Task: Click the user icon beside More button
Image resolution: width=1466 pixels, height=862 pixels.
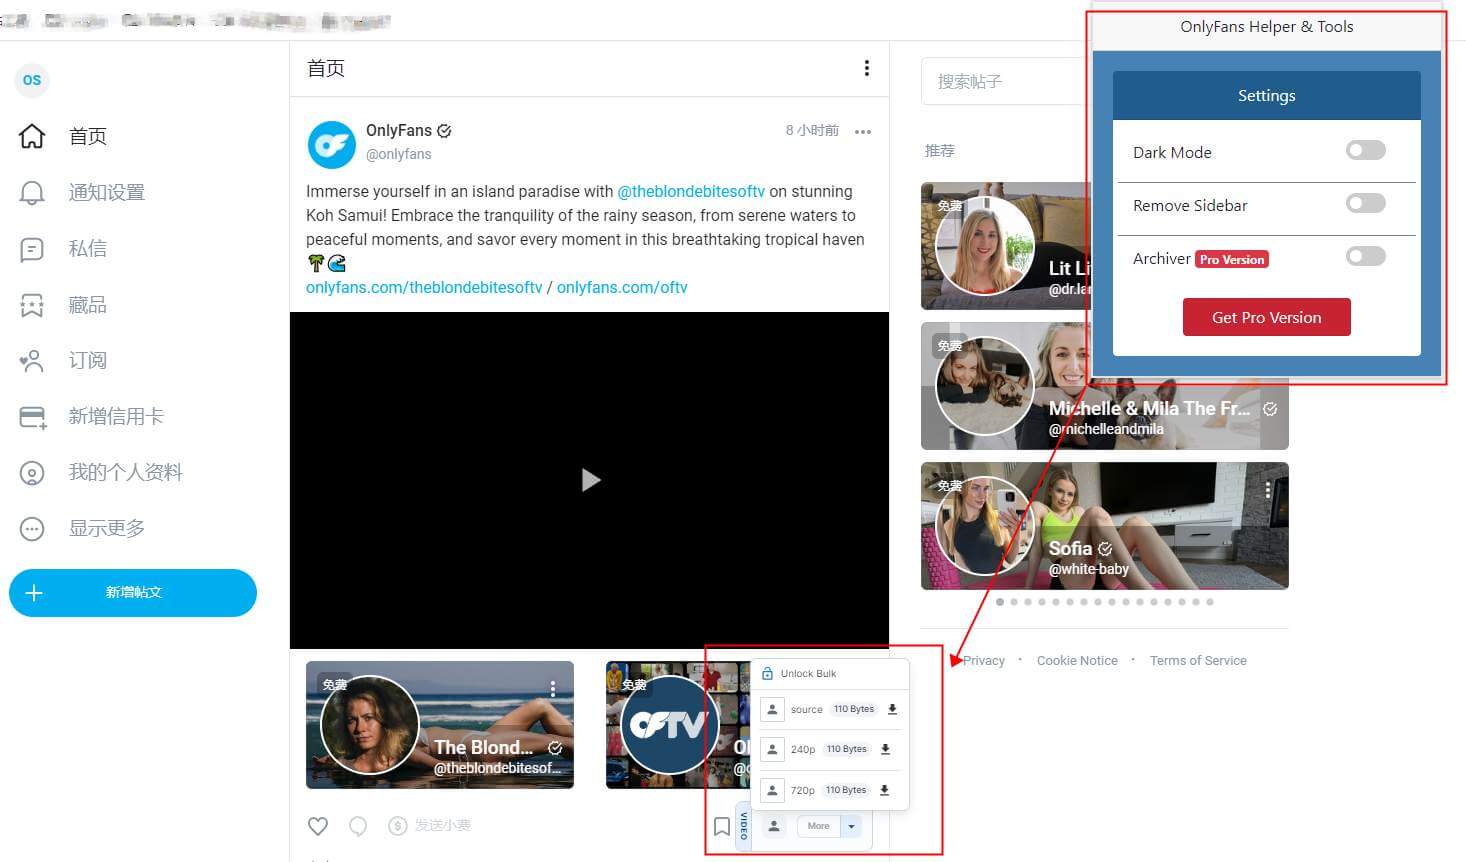Action: (x=774, y=826)
